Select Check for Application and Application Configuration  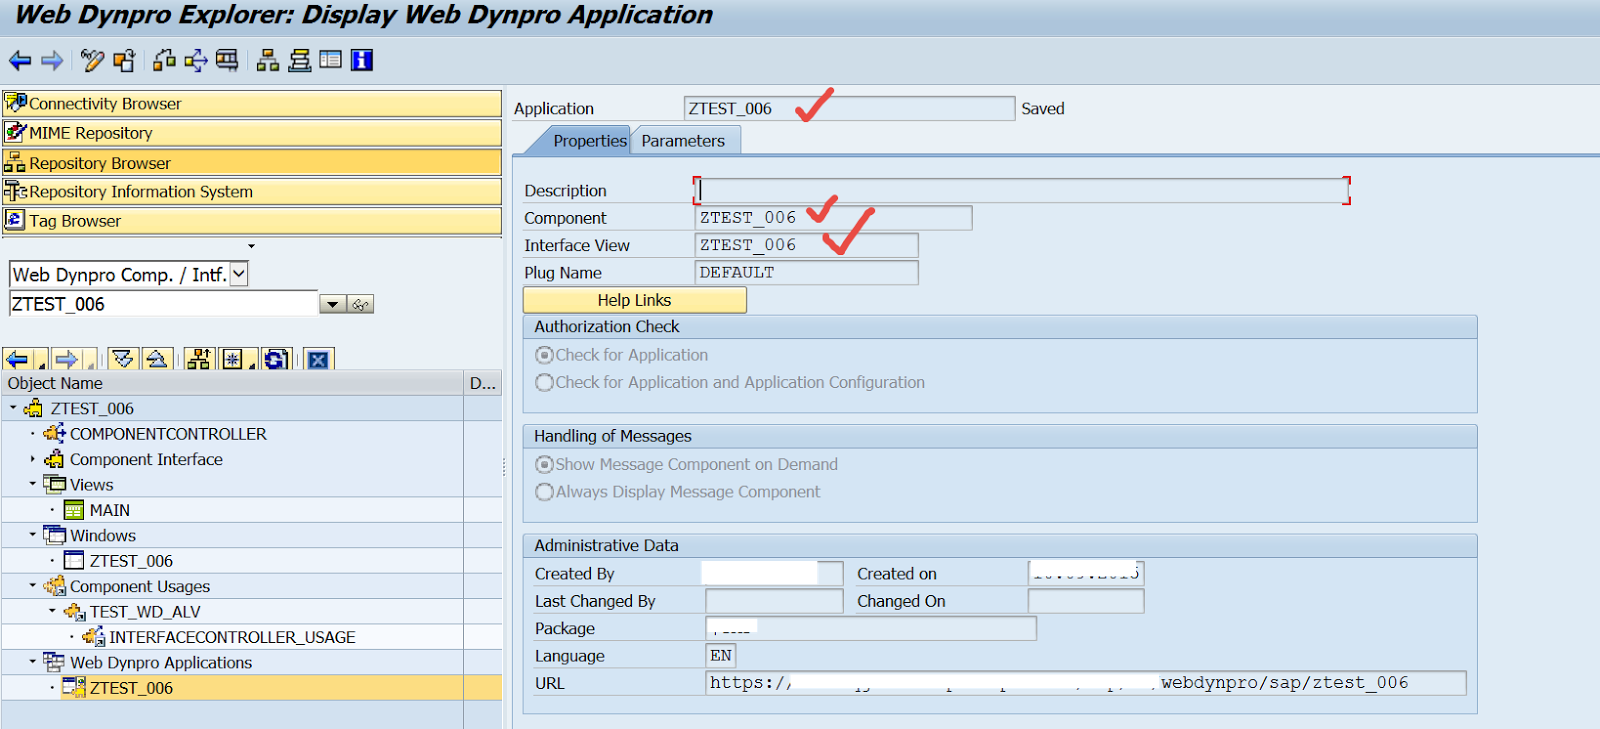pyautogui.click(x=544, y=382)
